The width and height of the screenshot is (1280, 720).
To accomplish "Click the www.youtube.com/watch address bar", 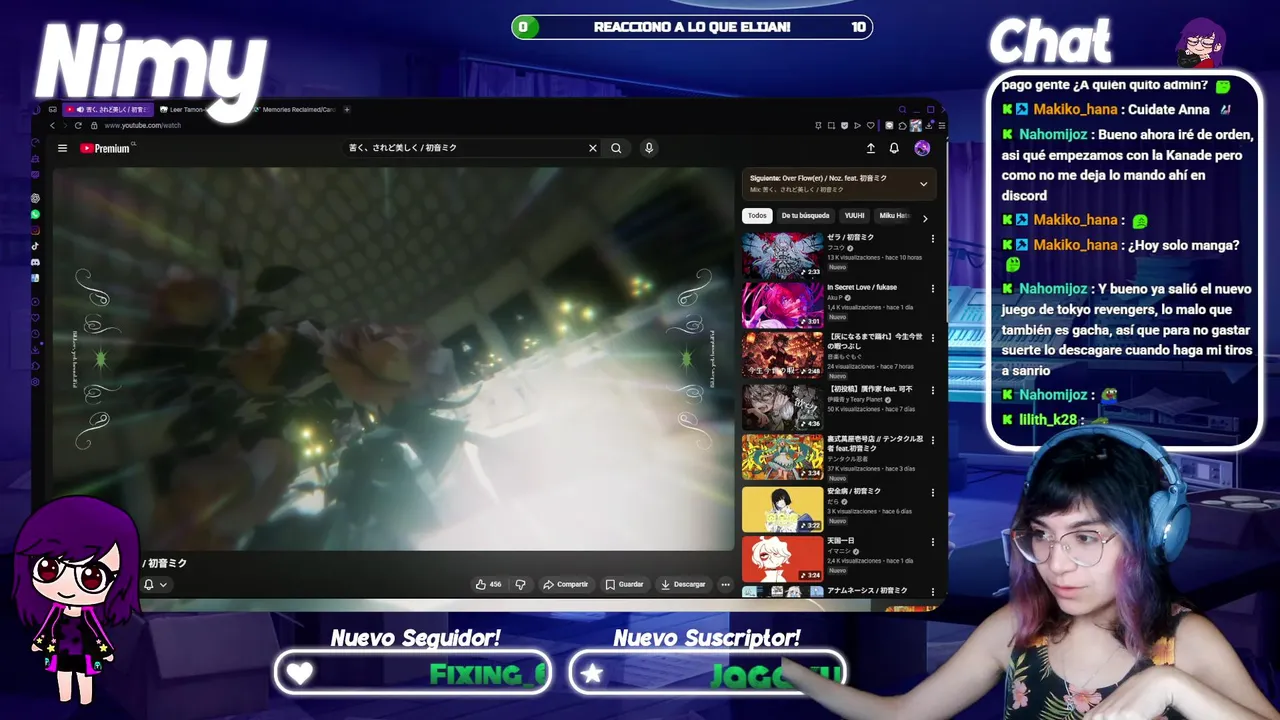I will [x=142, y=125].
